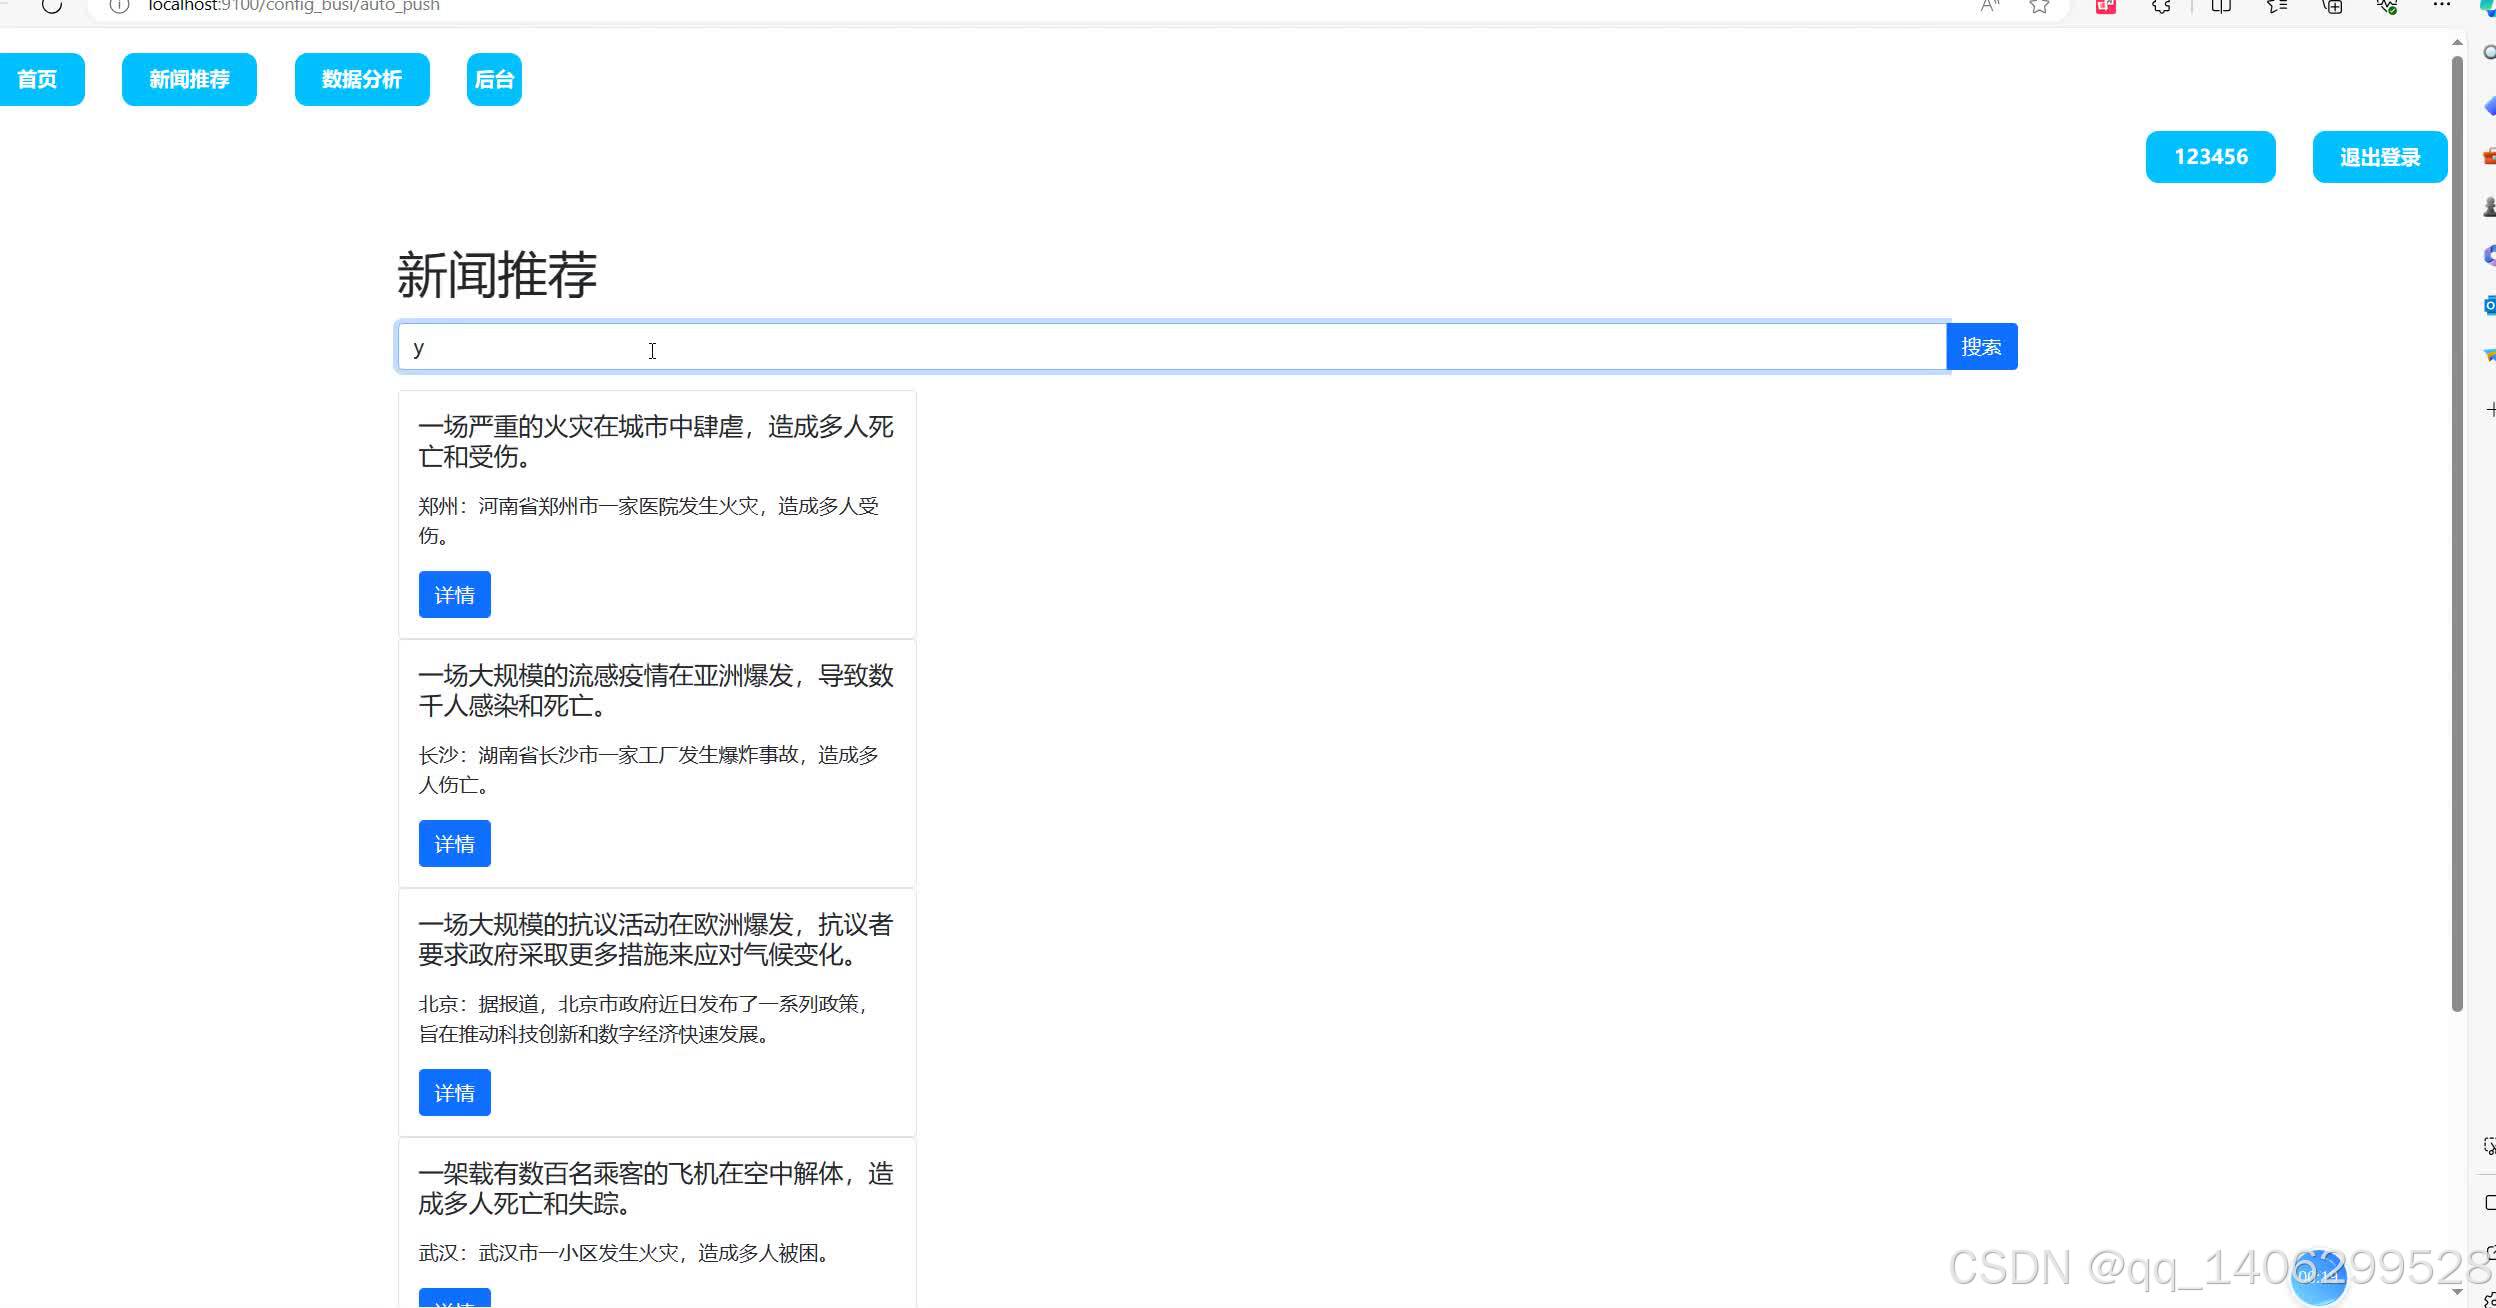Screen dimensions: 2496x1308
Task: Open browser settings and more menu
Action: 2441,5
